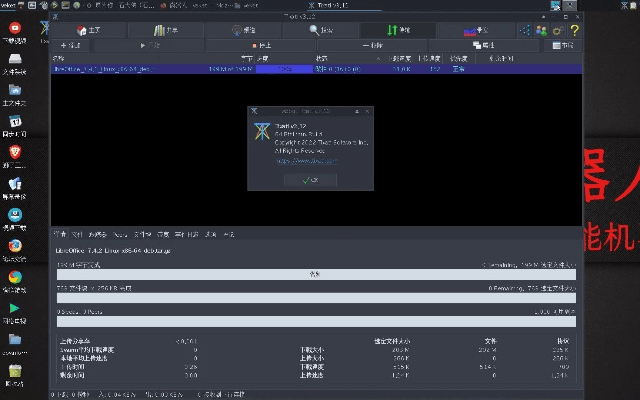Open the Home view in Tixati toolbar
This screenshot has width=640, height=400.
pyautogui.click(x=88, y=31)
